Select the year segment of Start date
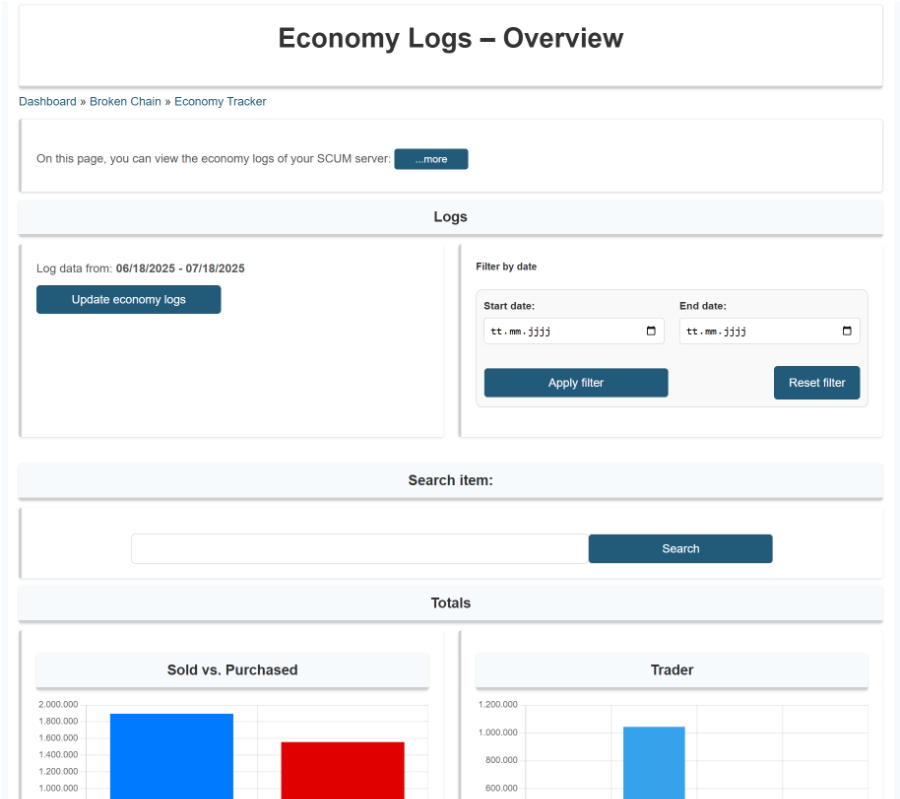 538,332
